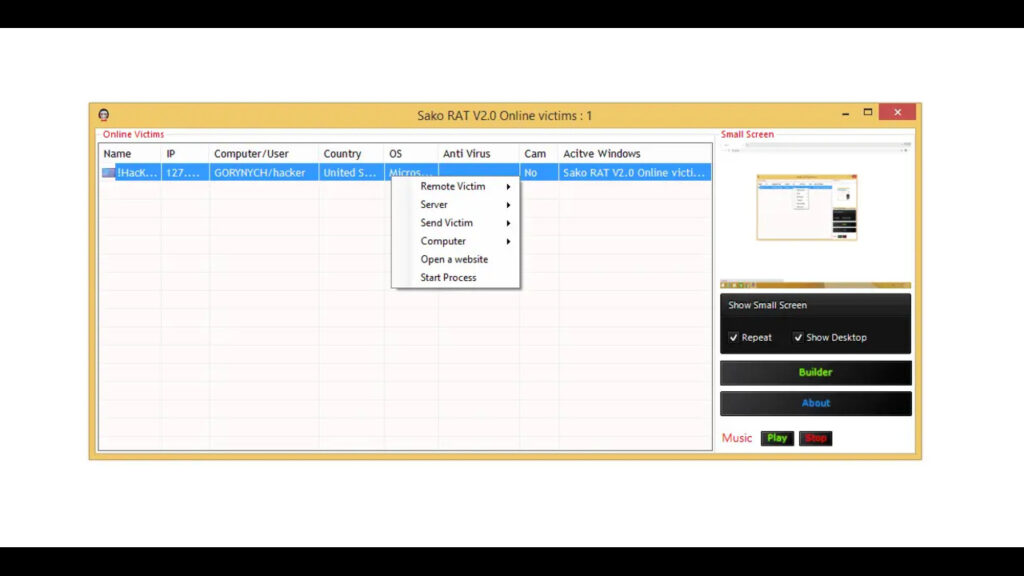Start music with the Play button
This screenshot has width=1024, height=576.
pyautogui.click(x=777, y=438)
